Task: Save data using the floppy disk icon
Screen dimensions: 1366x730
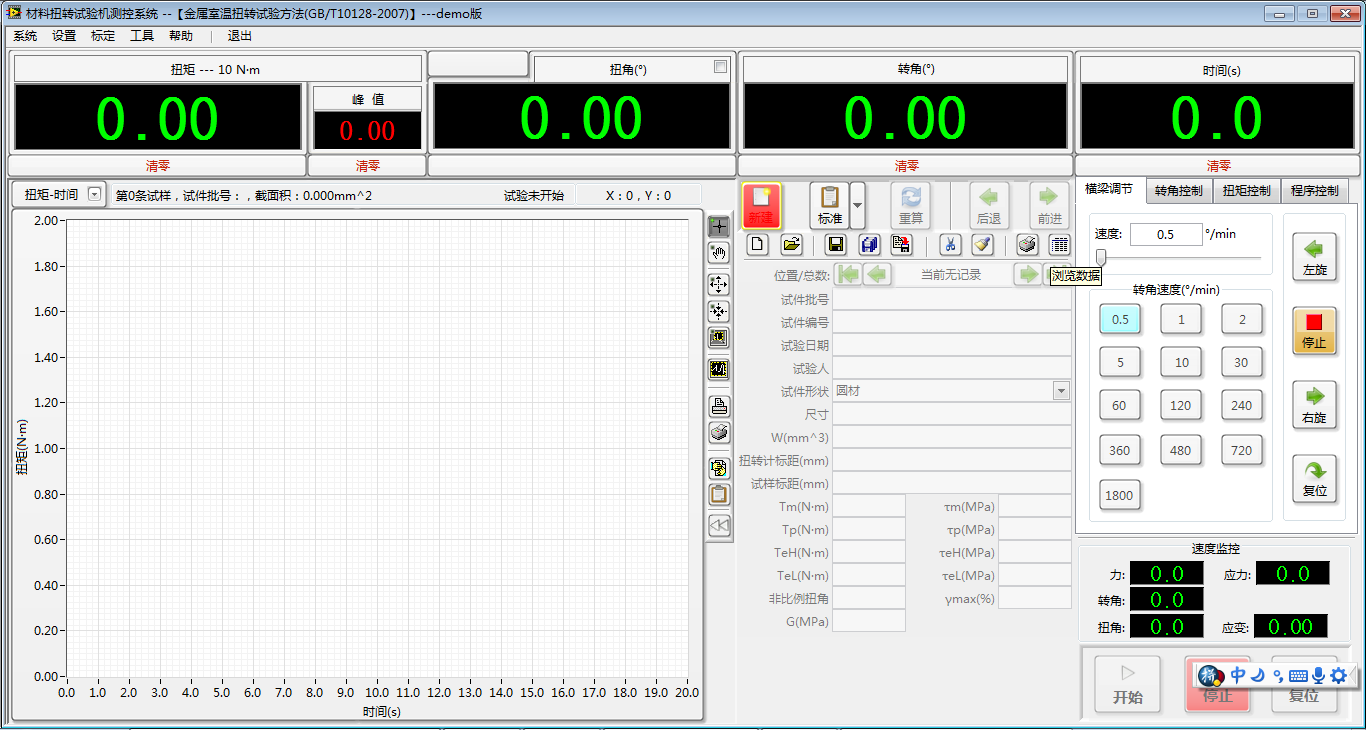Action: [836, 244]
